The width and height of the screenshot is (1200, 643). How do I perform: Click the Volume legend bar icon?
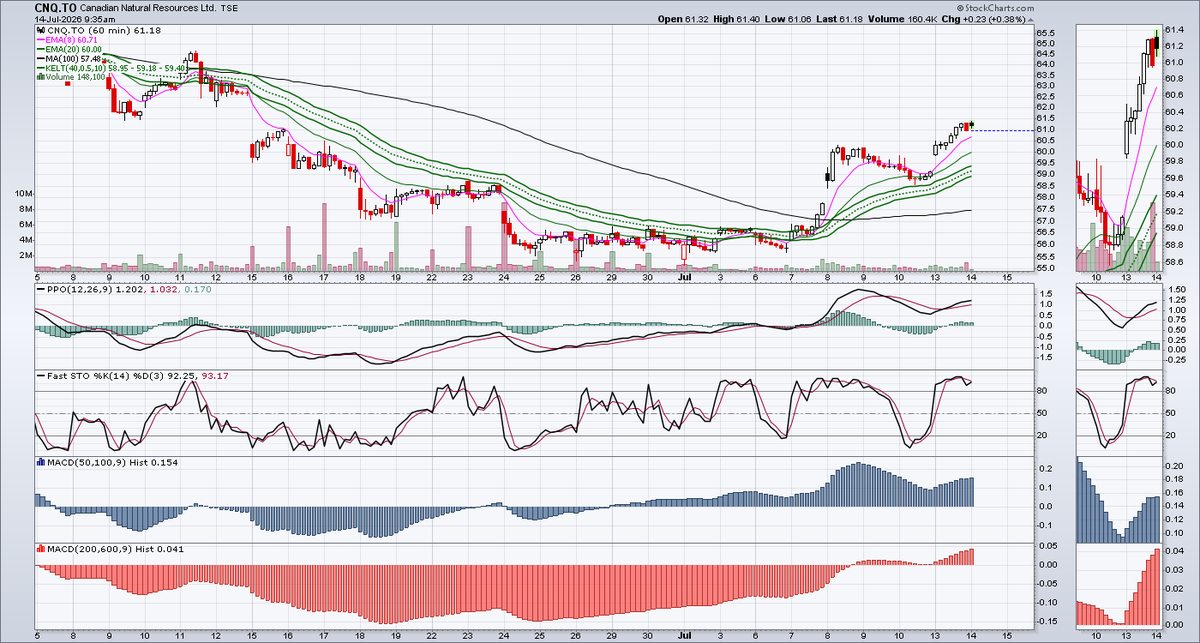point(41,77)
